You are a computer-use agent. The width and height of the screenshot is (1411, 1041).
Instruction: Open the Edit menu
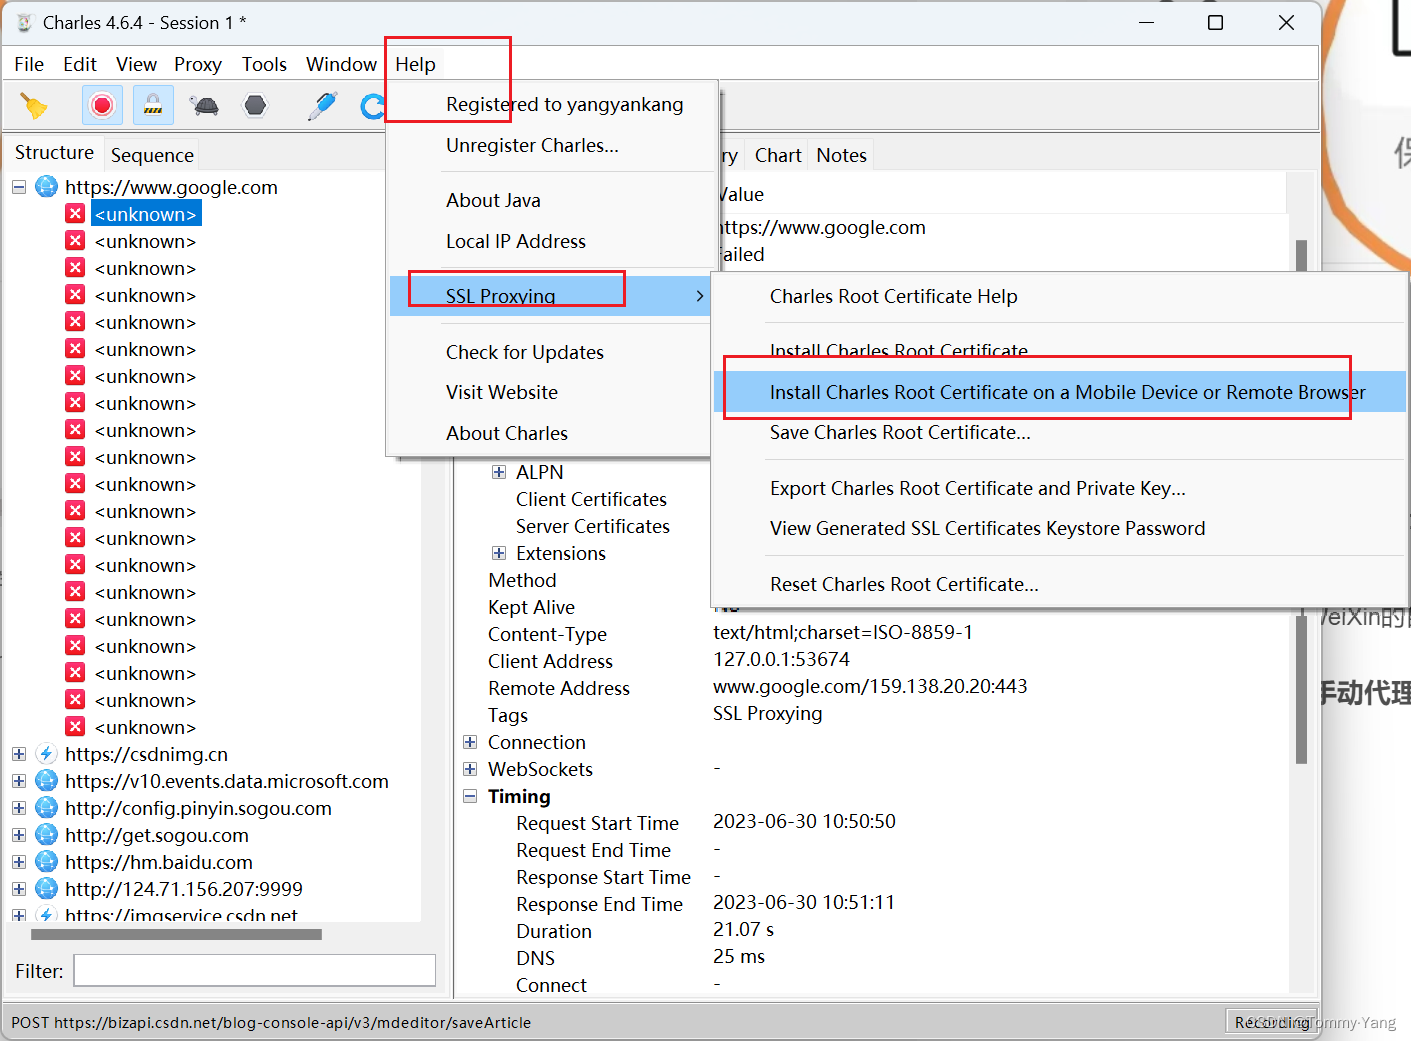[x=80, y=64]
